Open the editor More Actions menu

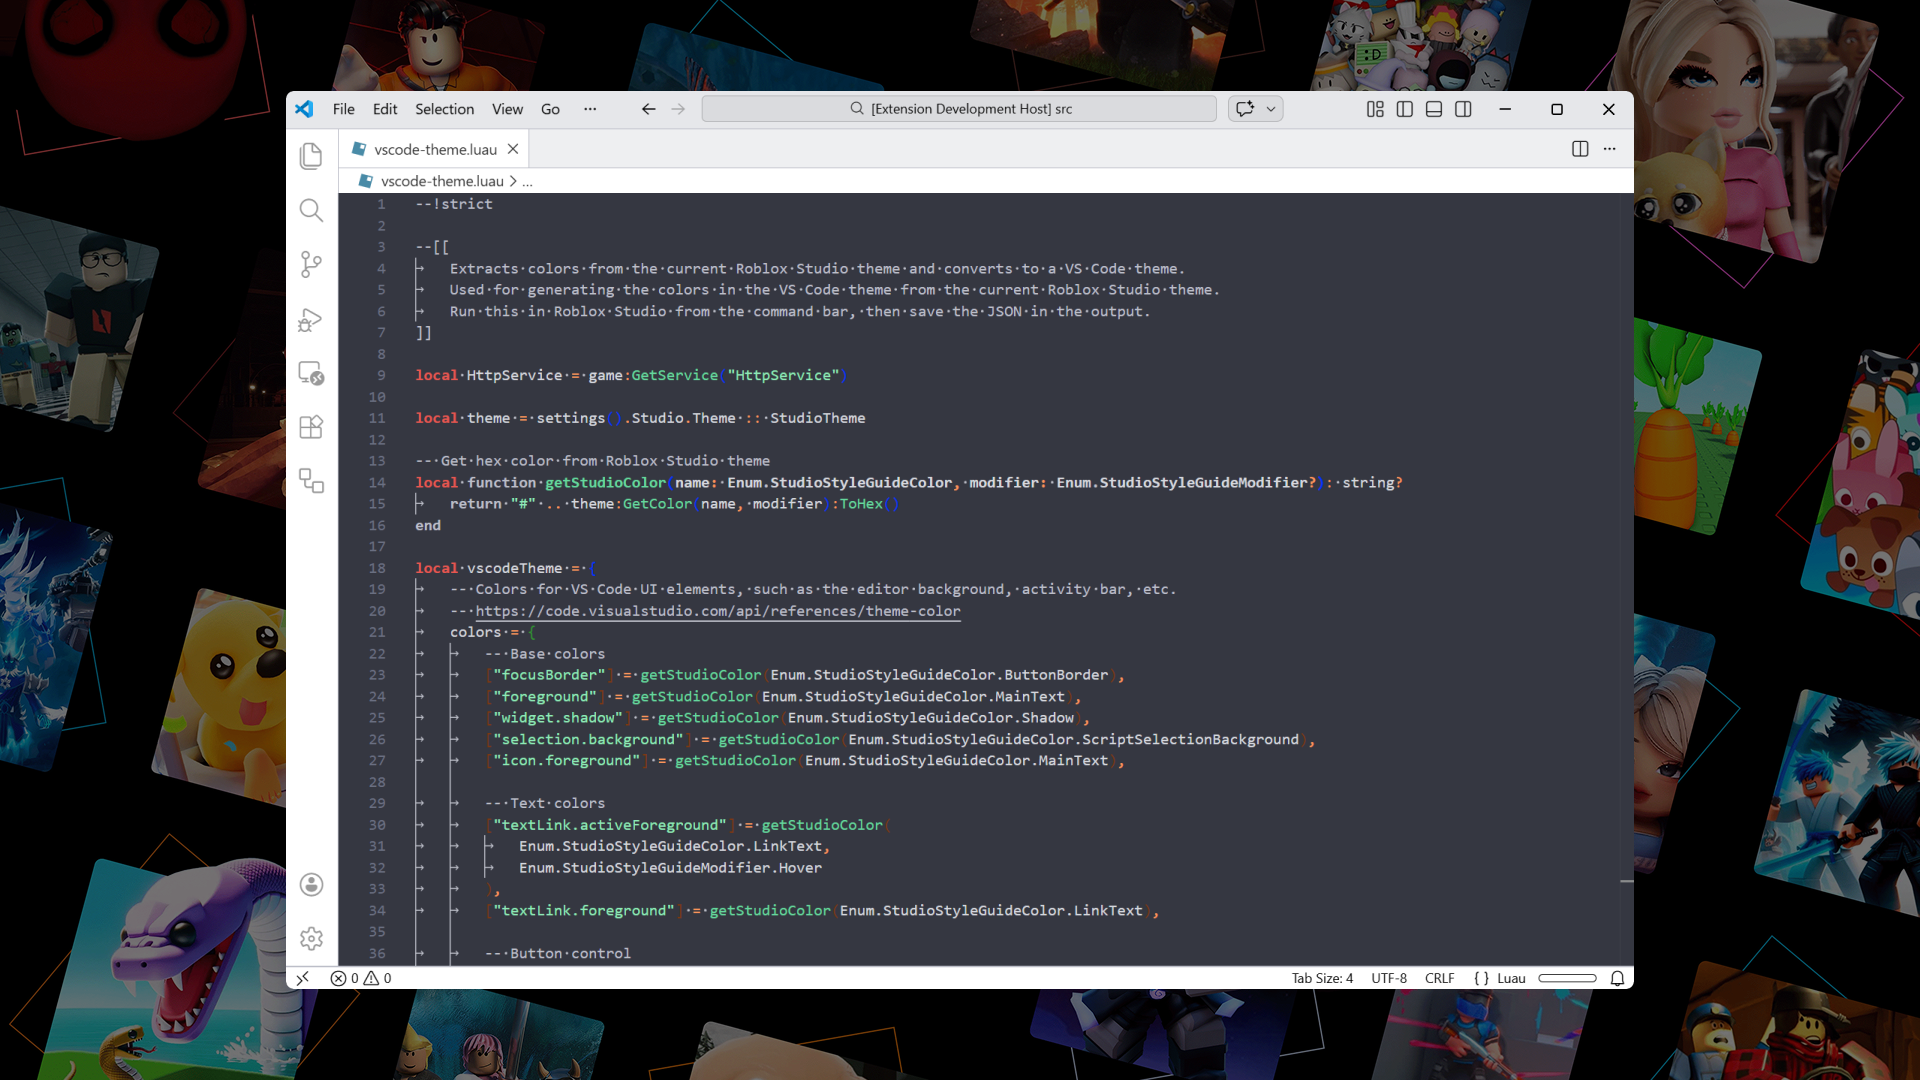(x=1610, y=148)
